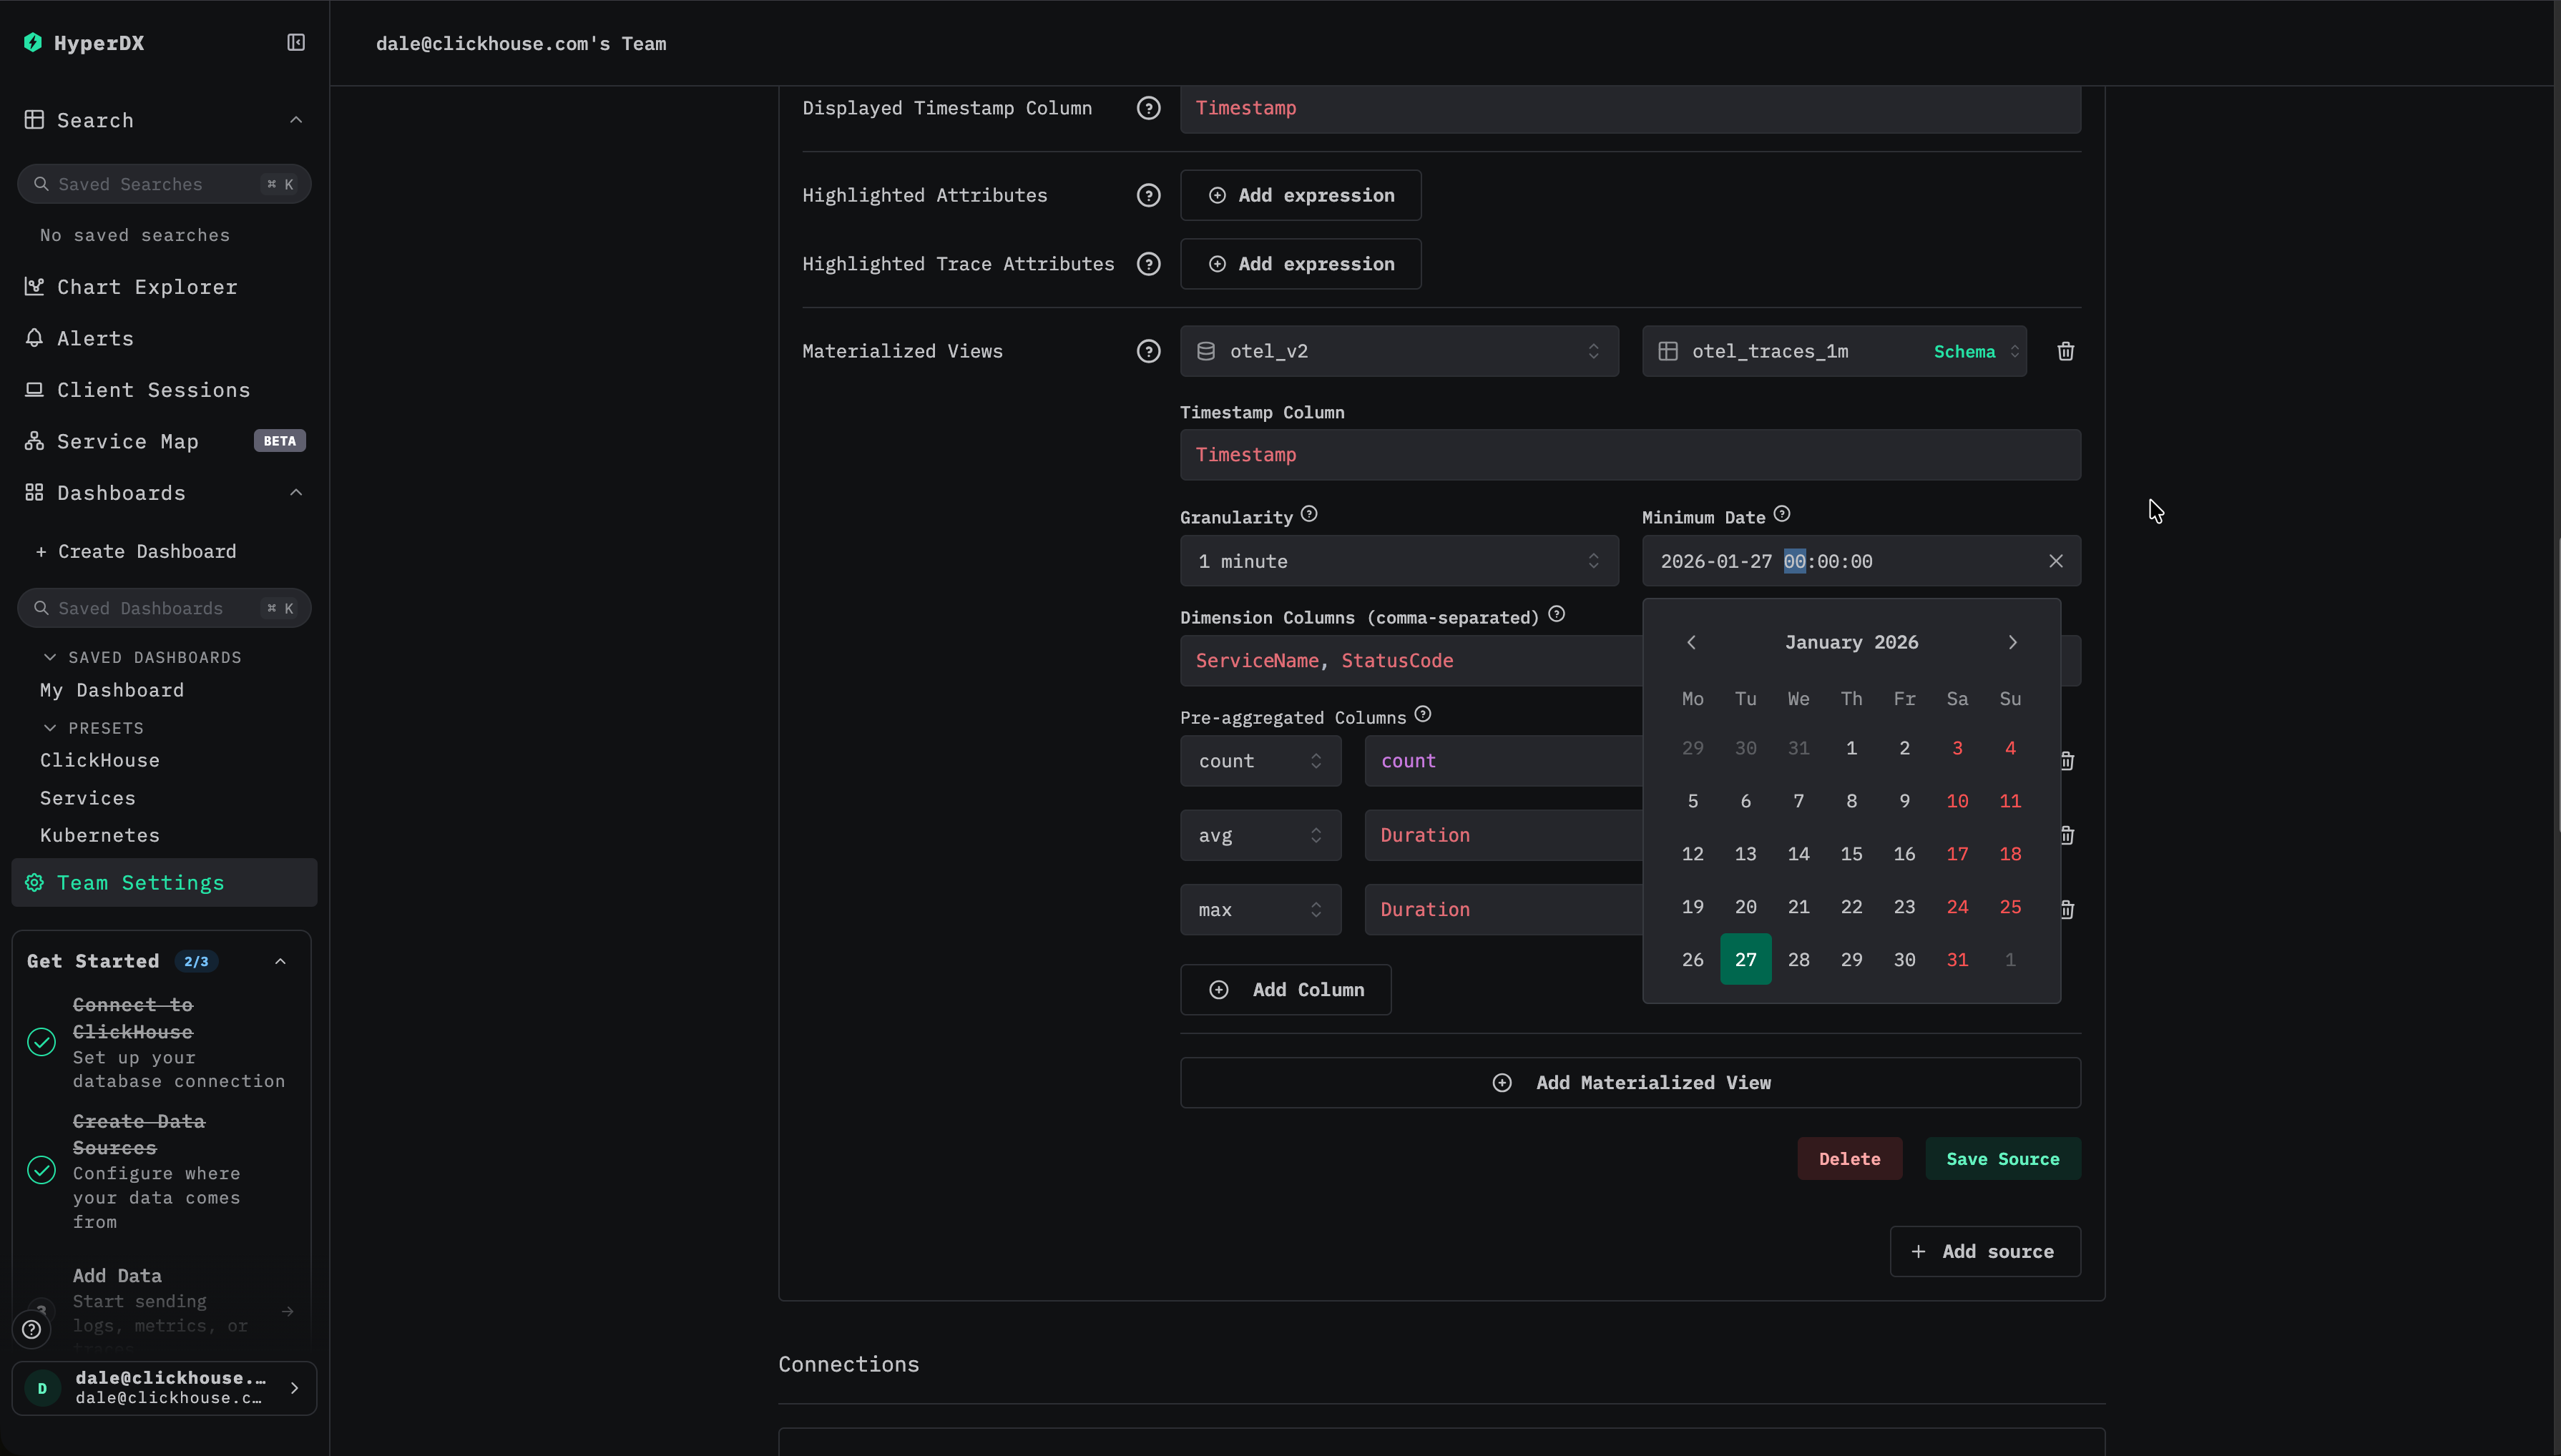Screen dimensions: 2561x1456
Task: Collapse the Get Started panel
Action: (x=280, y=961)
